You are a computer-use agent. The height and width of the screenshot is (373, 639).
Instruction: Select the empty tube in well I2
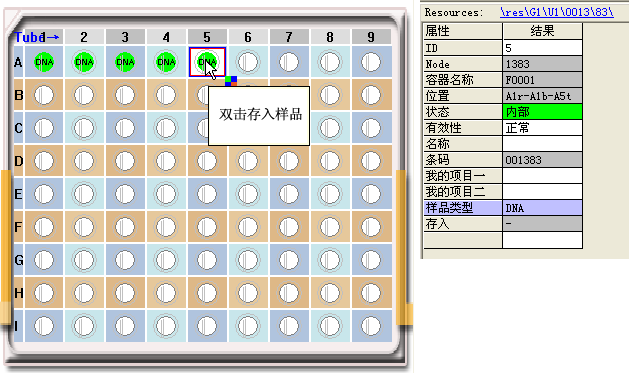(84, 326)
